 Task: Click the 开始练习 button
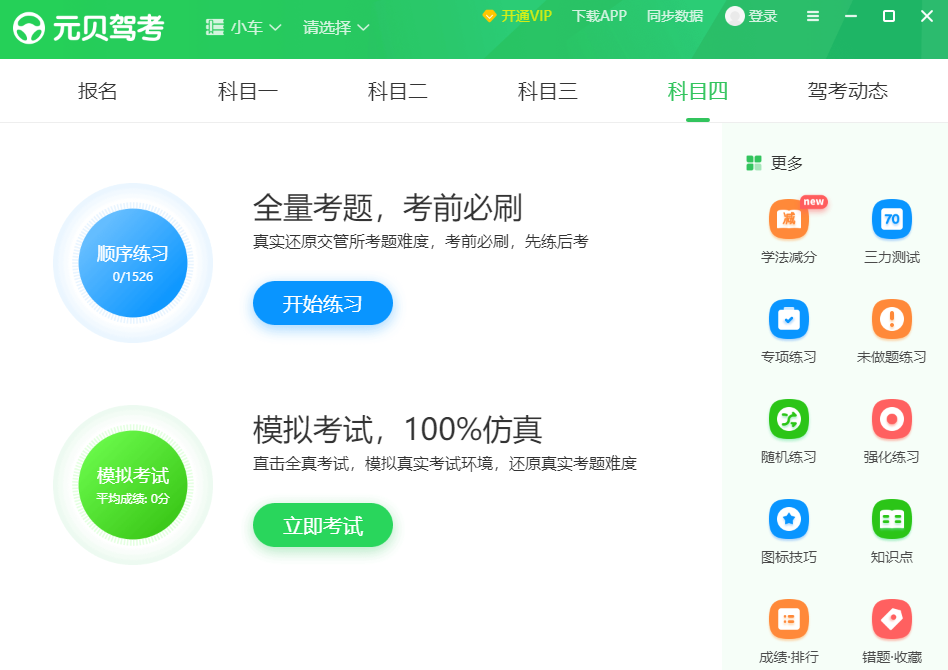point(323,303)
